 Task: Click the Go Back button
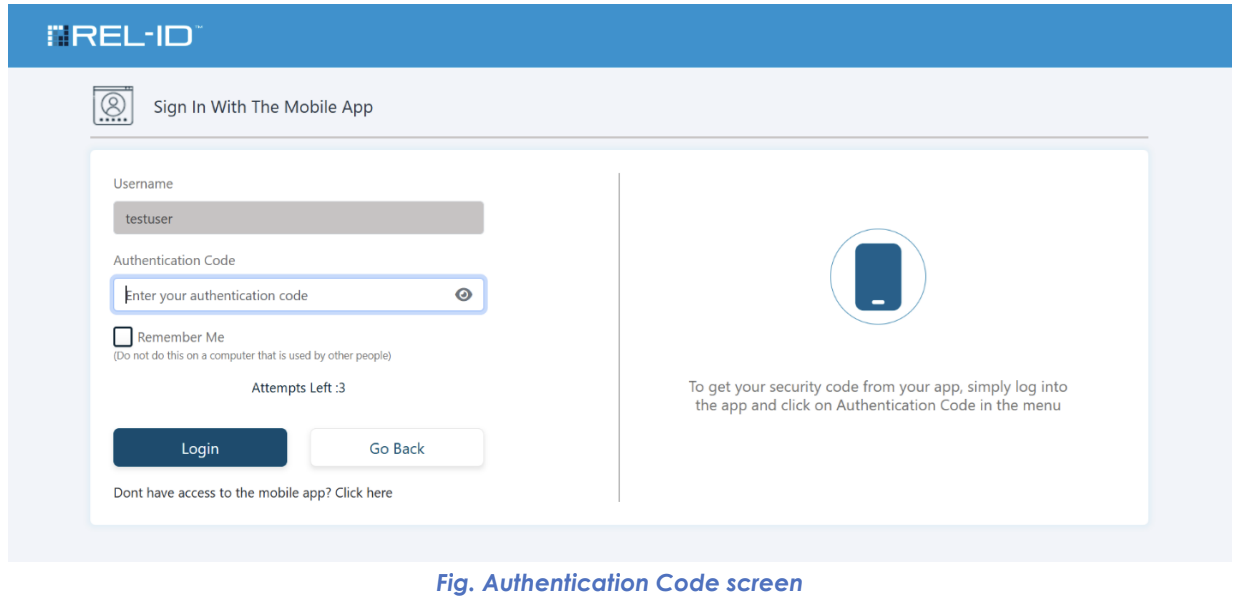pyautogui.click(x=397, y=448)
